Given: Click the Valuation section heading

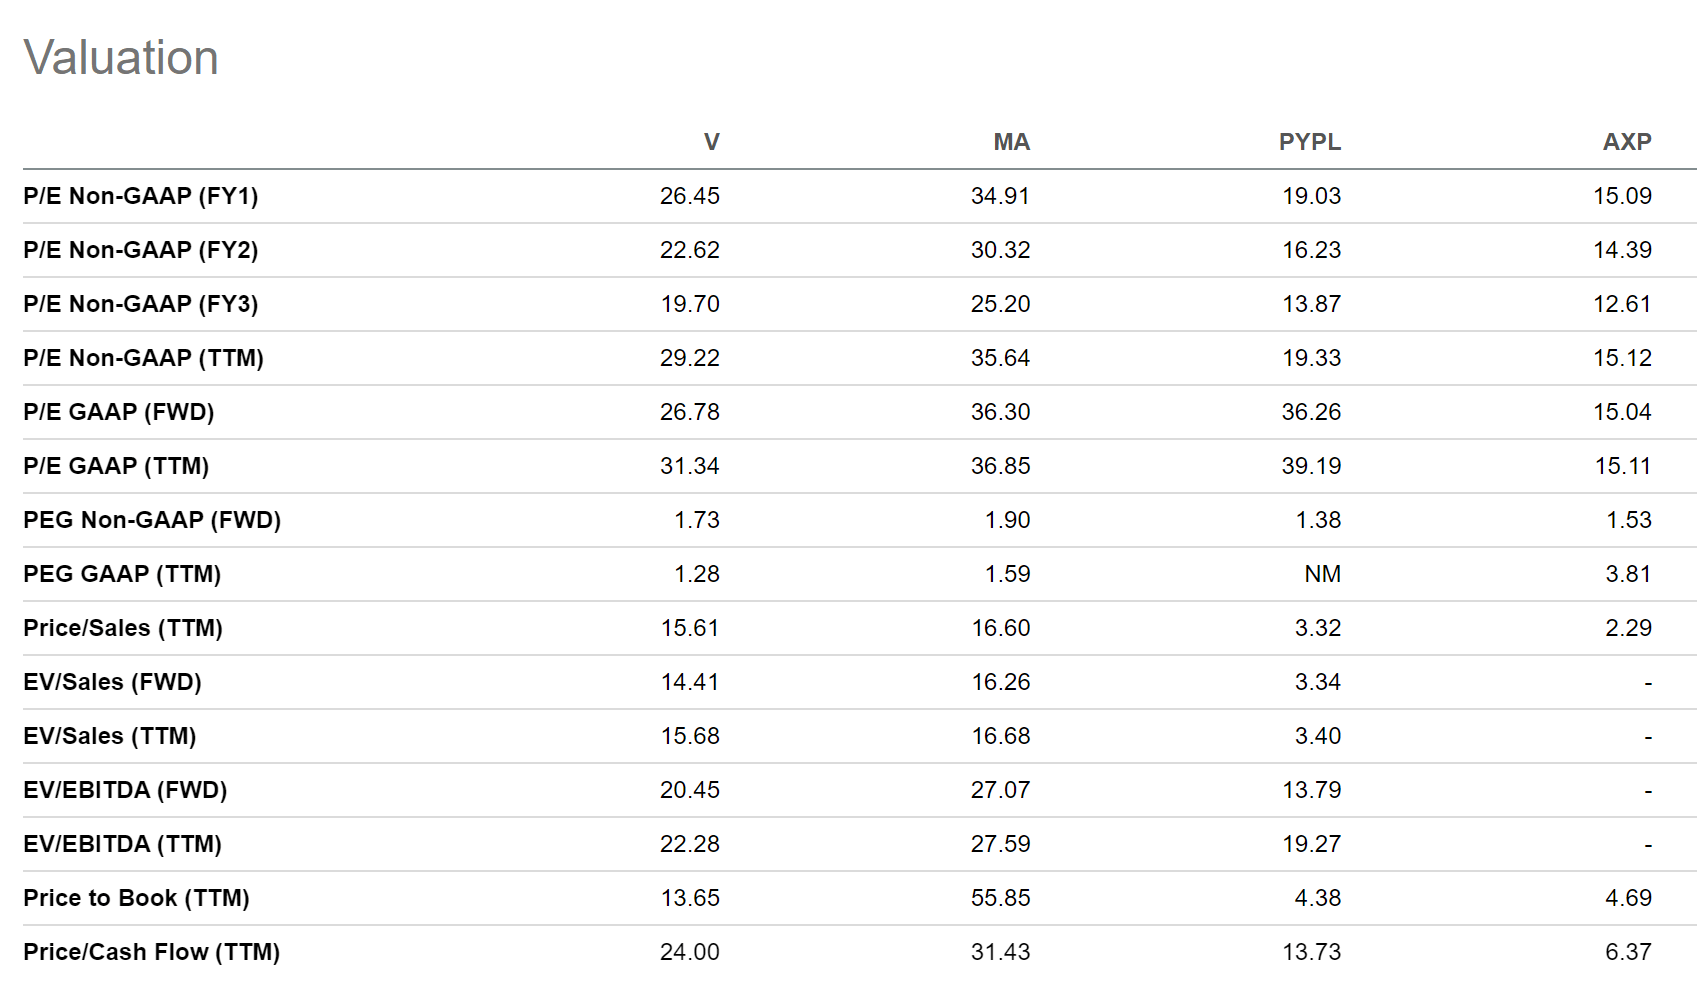Looking at the screenshot, I should pyautogui.click(x=121, y=58).
